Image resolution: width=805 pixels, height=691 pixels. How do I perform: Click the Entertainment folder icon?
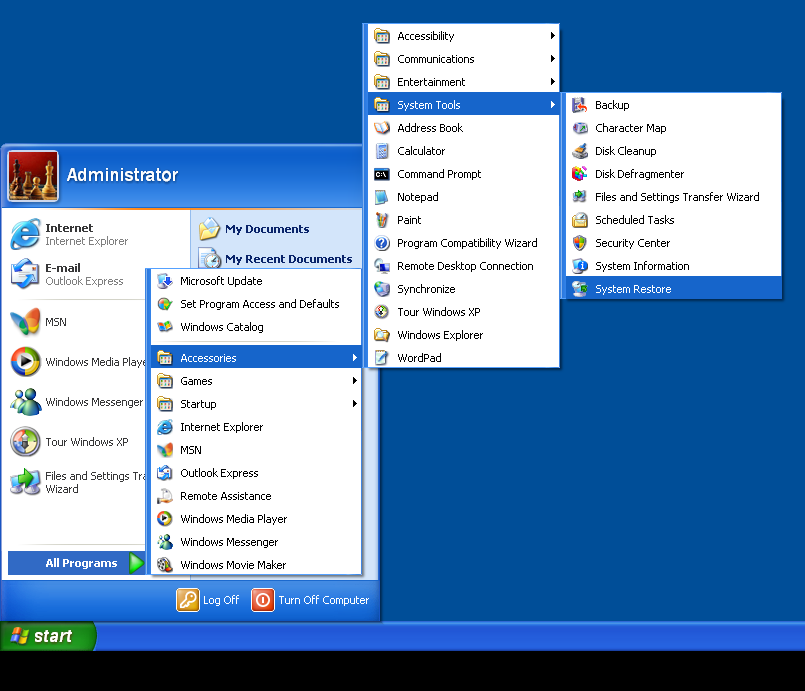pos(382,82)
